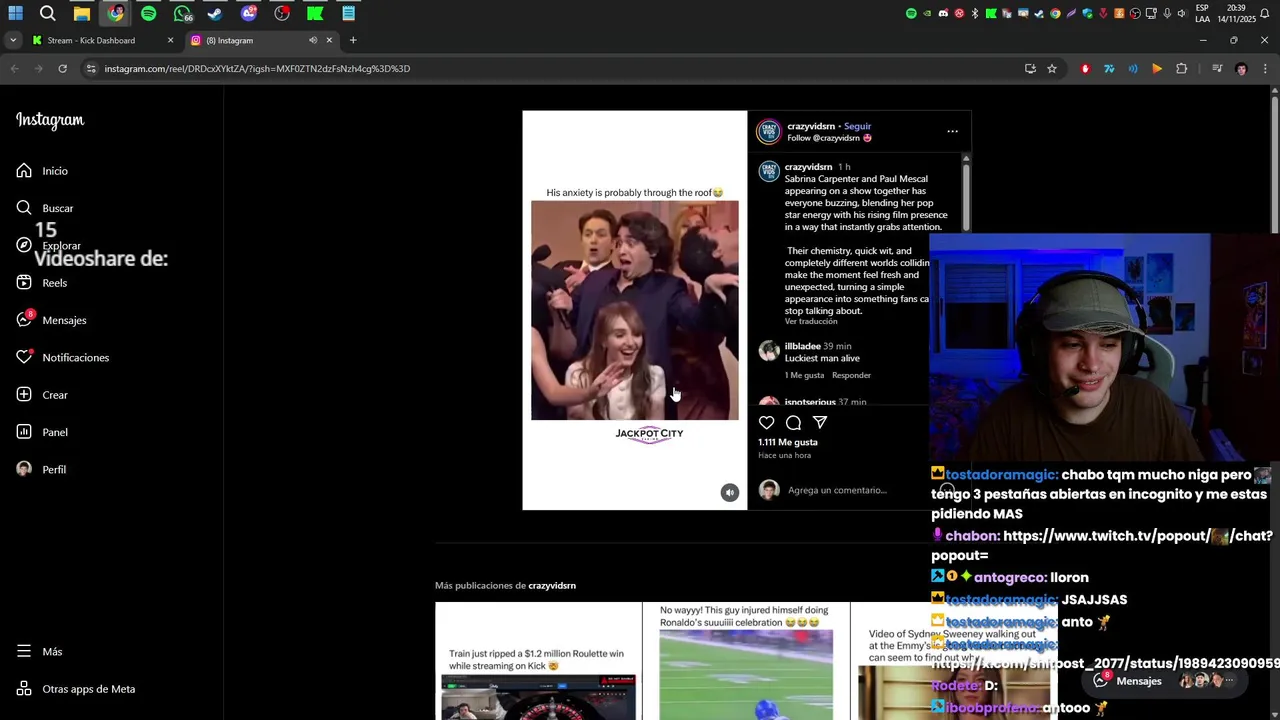Open the reel's three-dot options menu

[952, 131]
